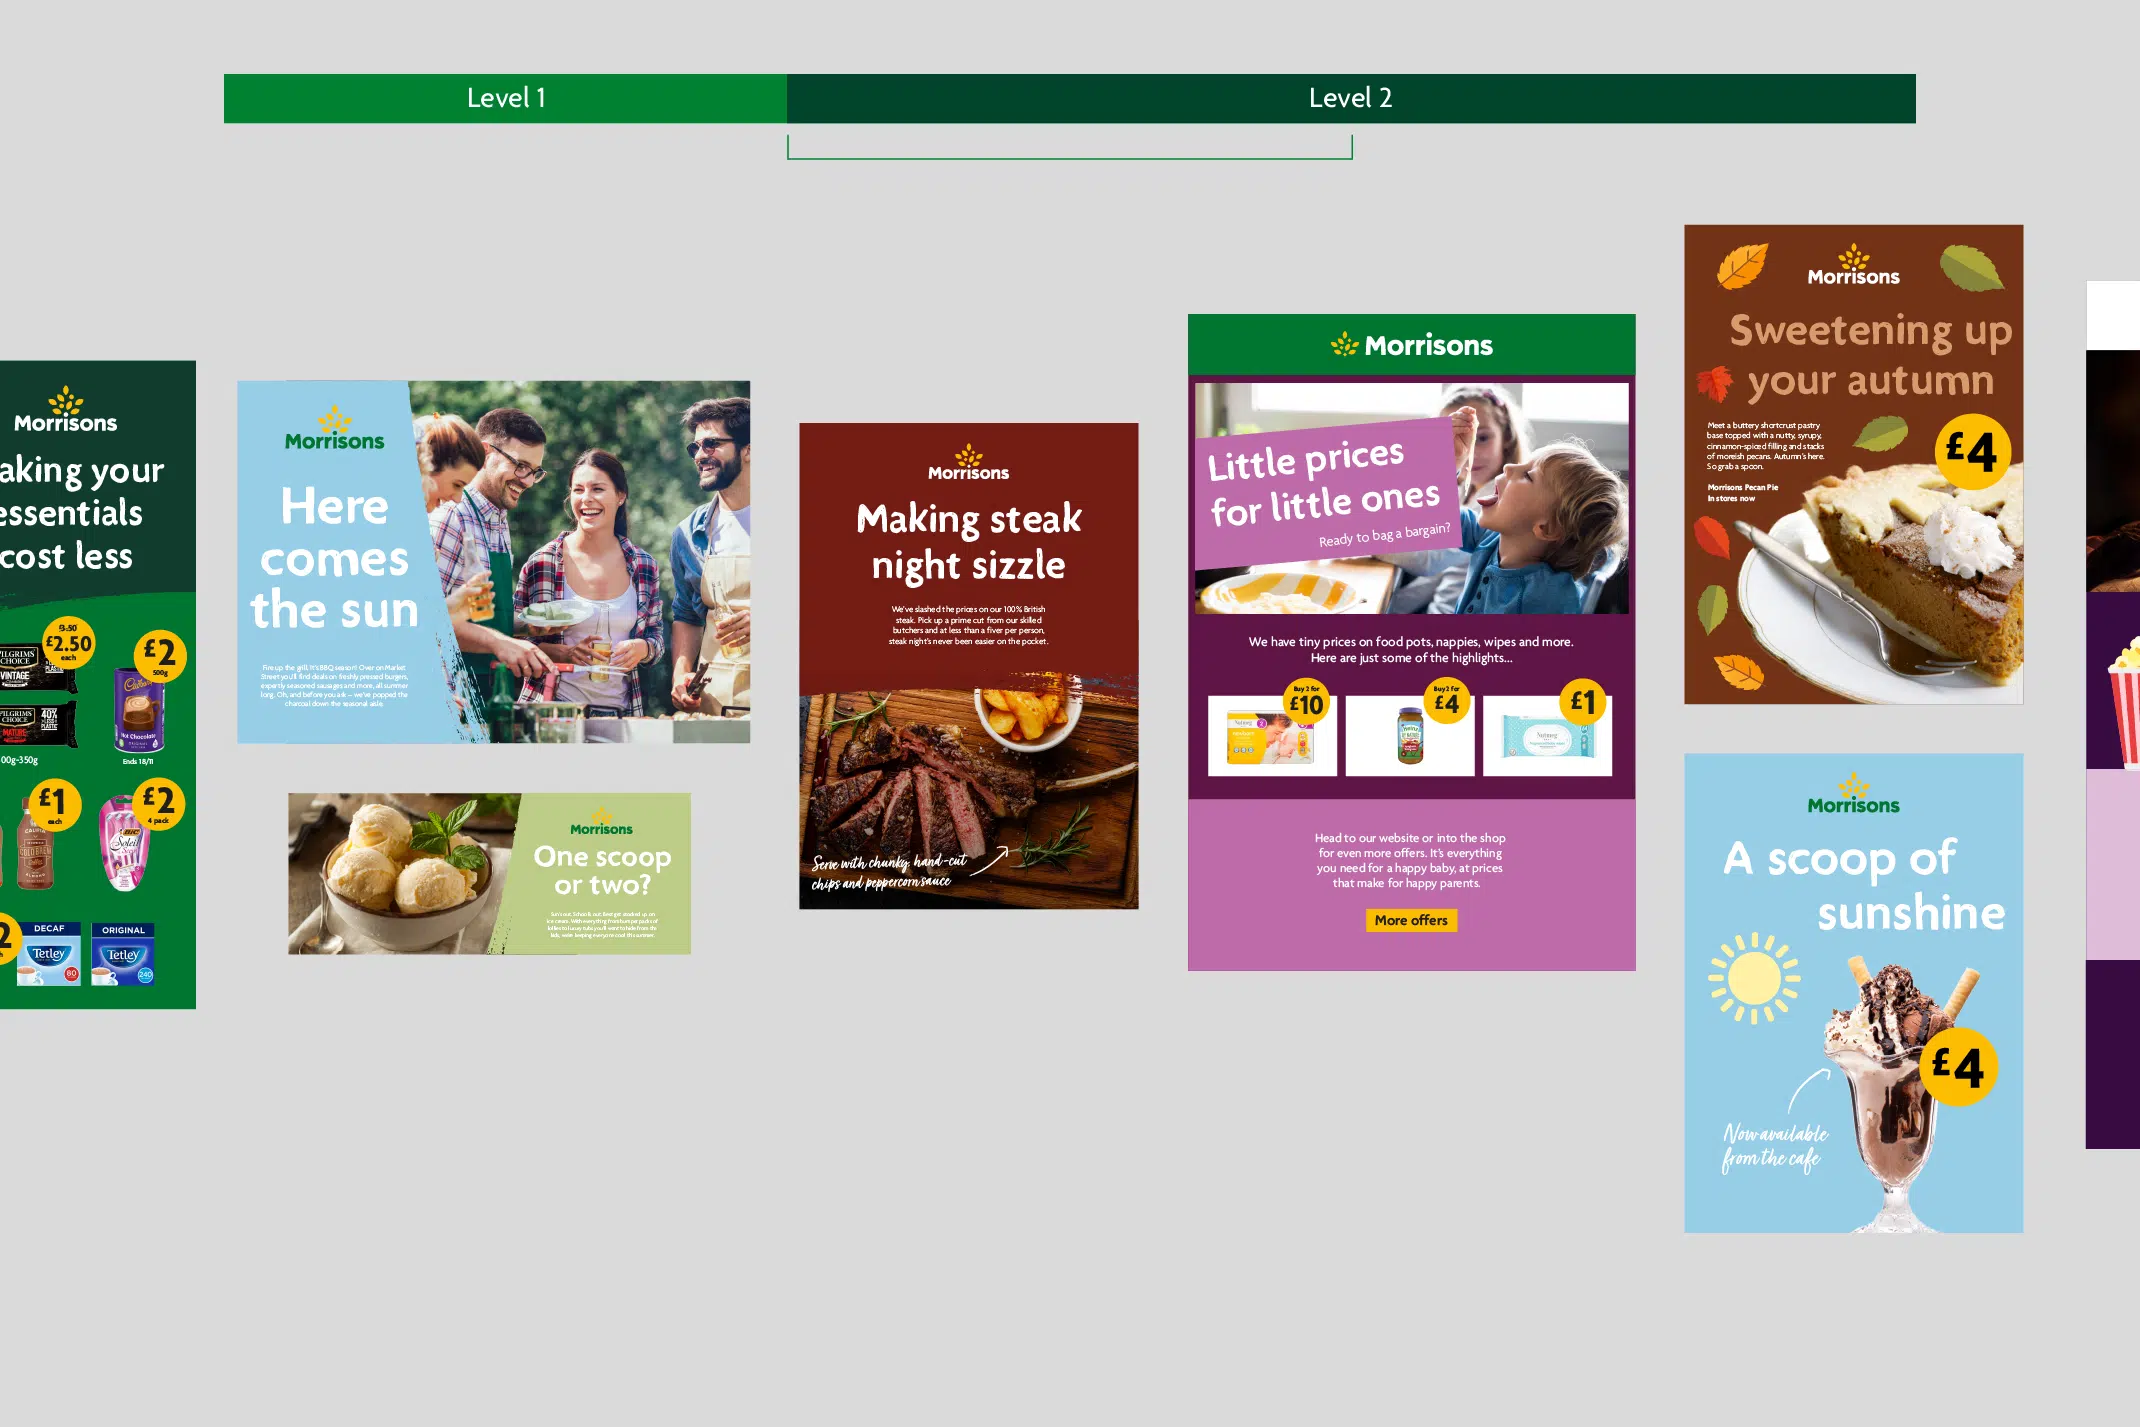Screen dimensions: 2140x1427
Task: Click the baby food jar product tile
Action: pos(1409,736)
